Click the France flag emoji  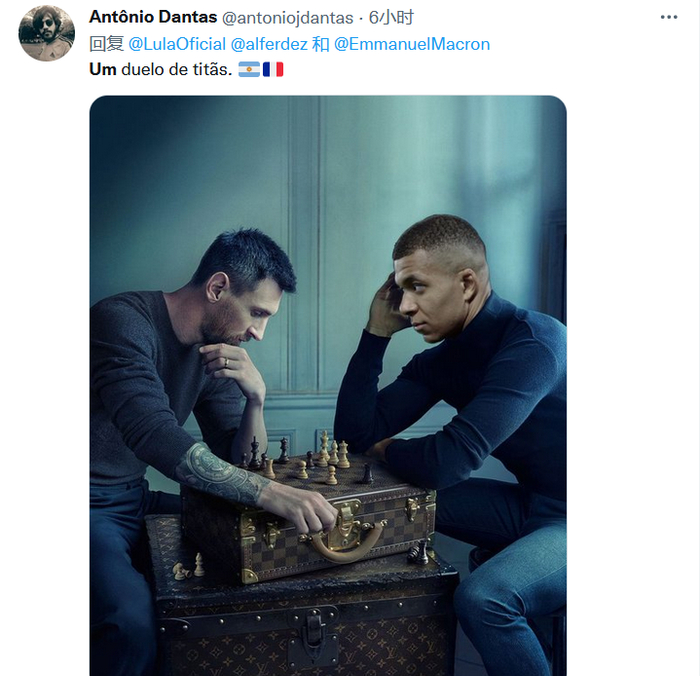(273, 70)
